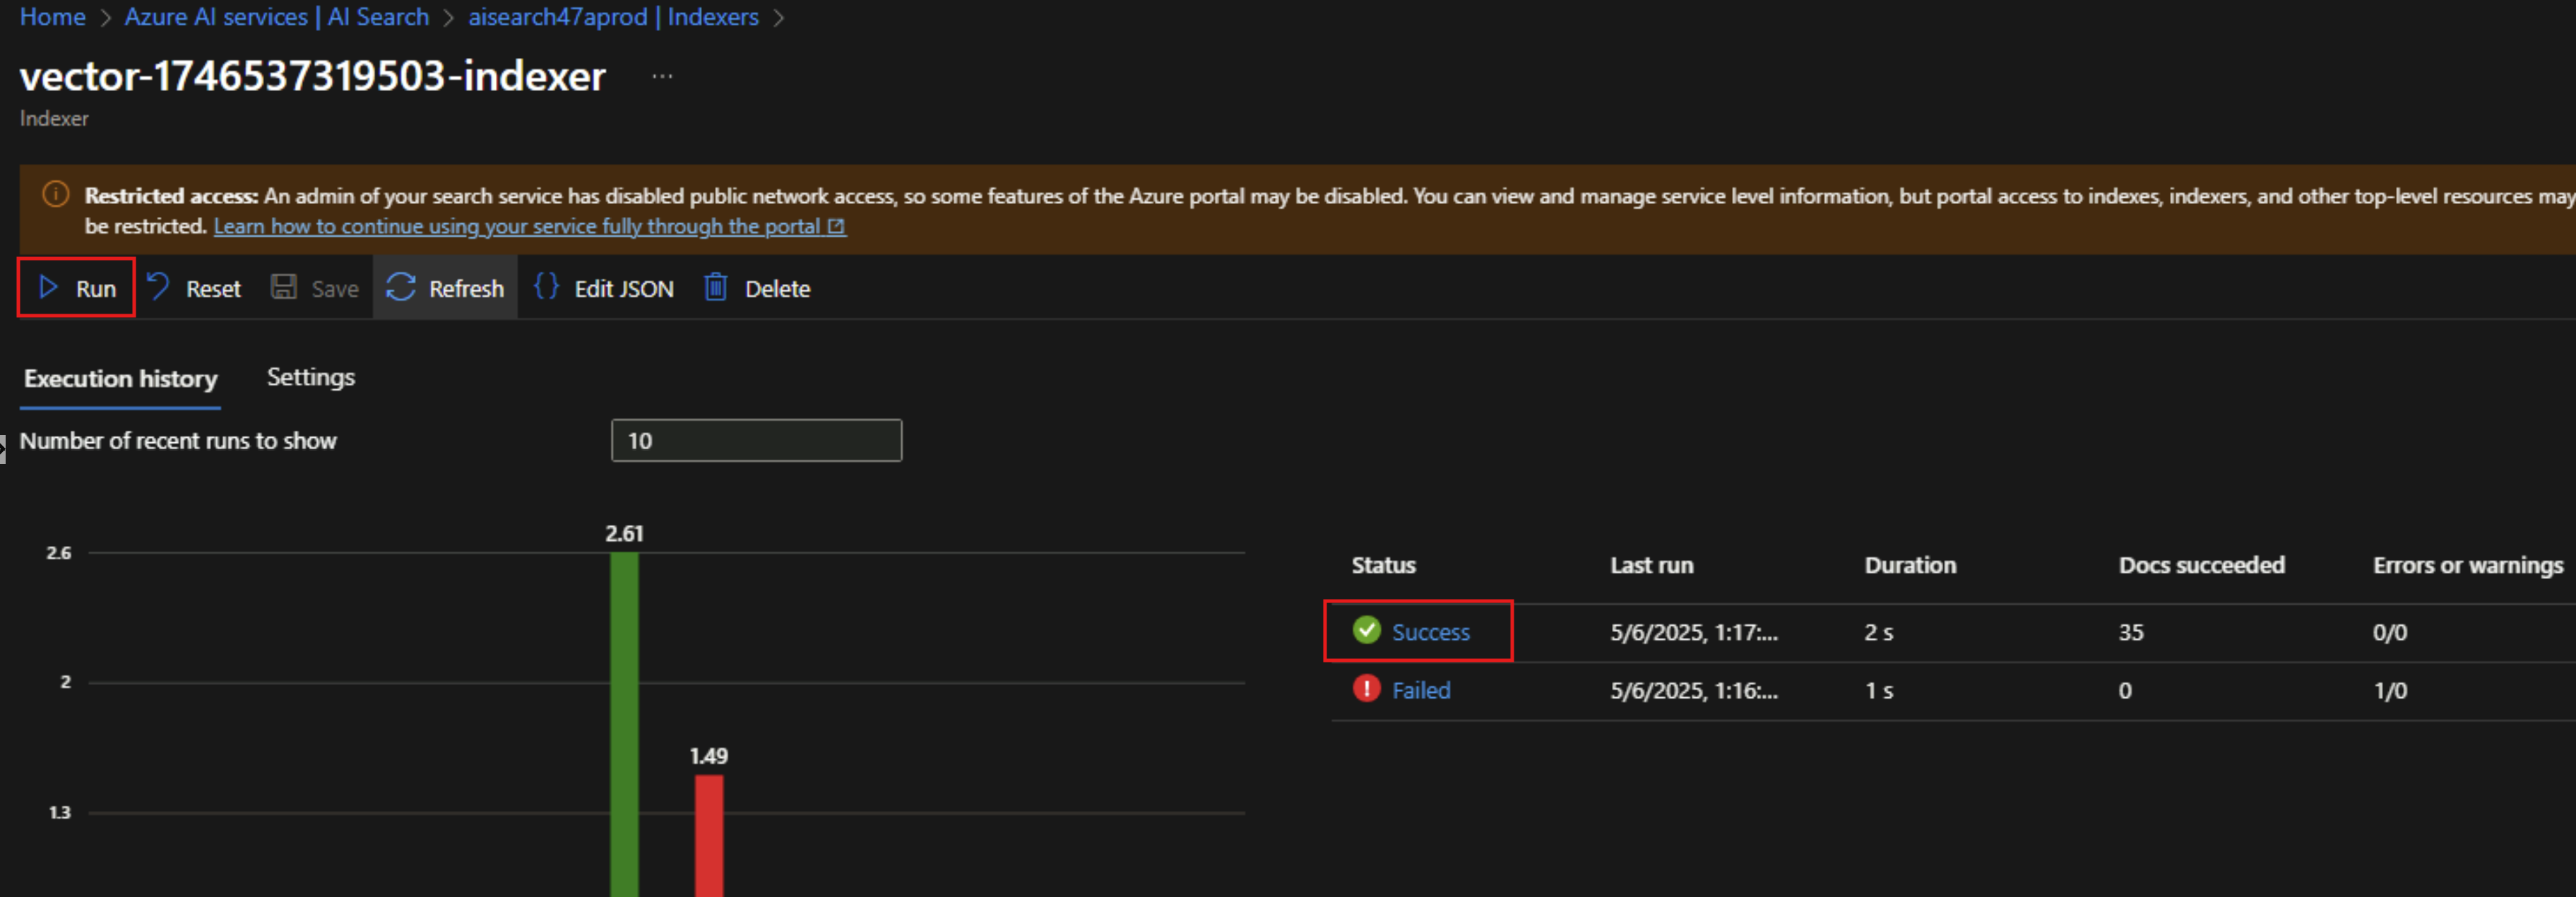Click the Reset undo arrow icon

click(158, 287)
